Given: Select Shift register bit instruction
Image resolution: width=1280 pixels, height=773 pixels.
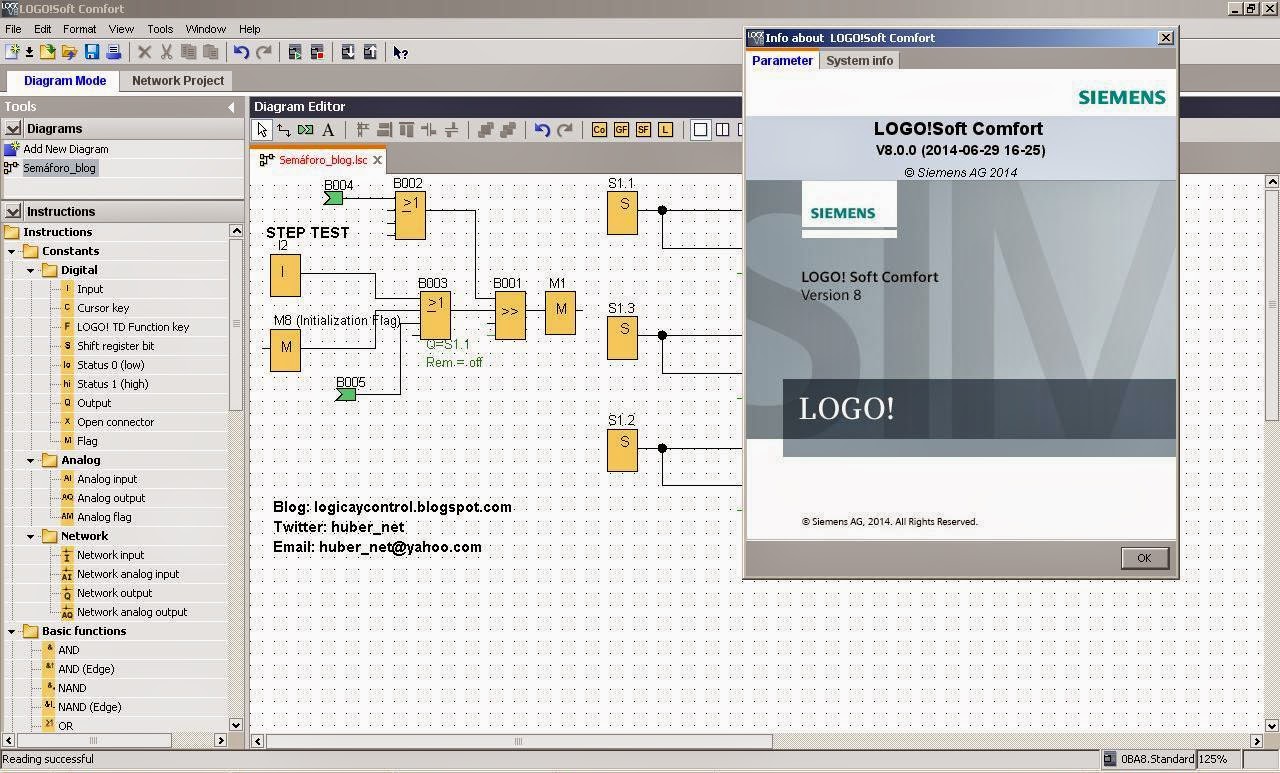Looking at the screenshot, I should [x=115, y=346].
